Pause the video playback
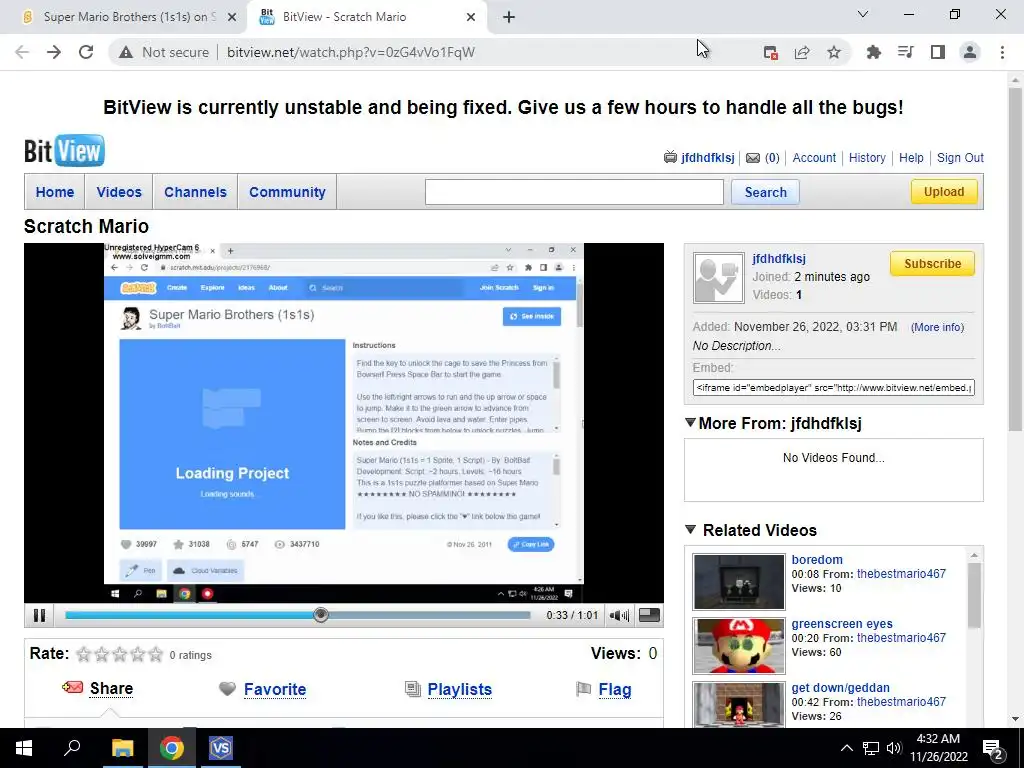The image size is (1024, 768). 39,615
